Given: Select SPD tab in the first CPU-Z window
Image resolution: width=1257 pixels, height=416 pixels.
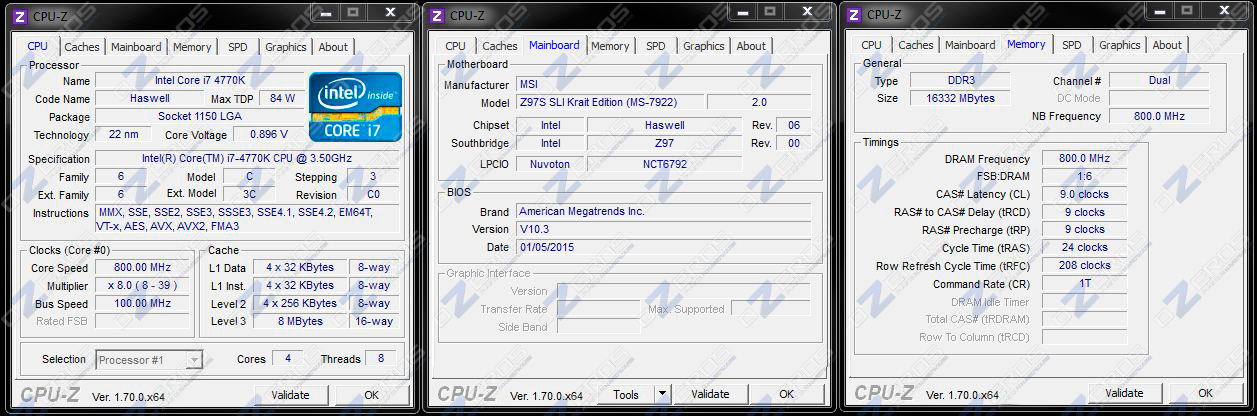Looking at the screenshot, I should coord(238,47).
